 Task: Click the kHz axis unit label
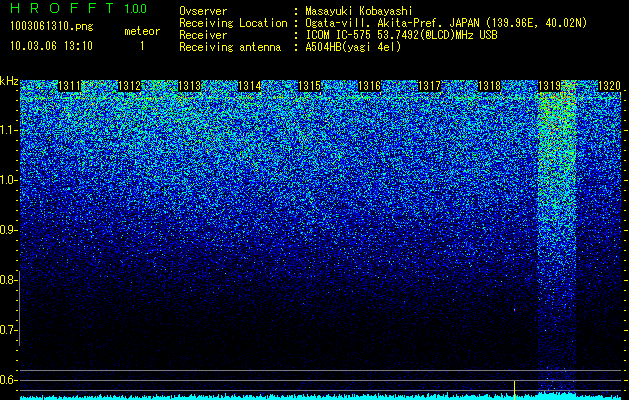[9, 81]
